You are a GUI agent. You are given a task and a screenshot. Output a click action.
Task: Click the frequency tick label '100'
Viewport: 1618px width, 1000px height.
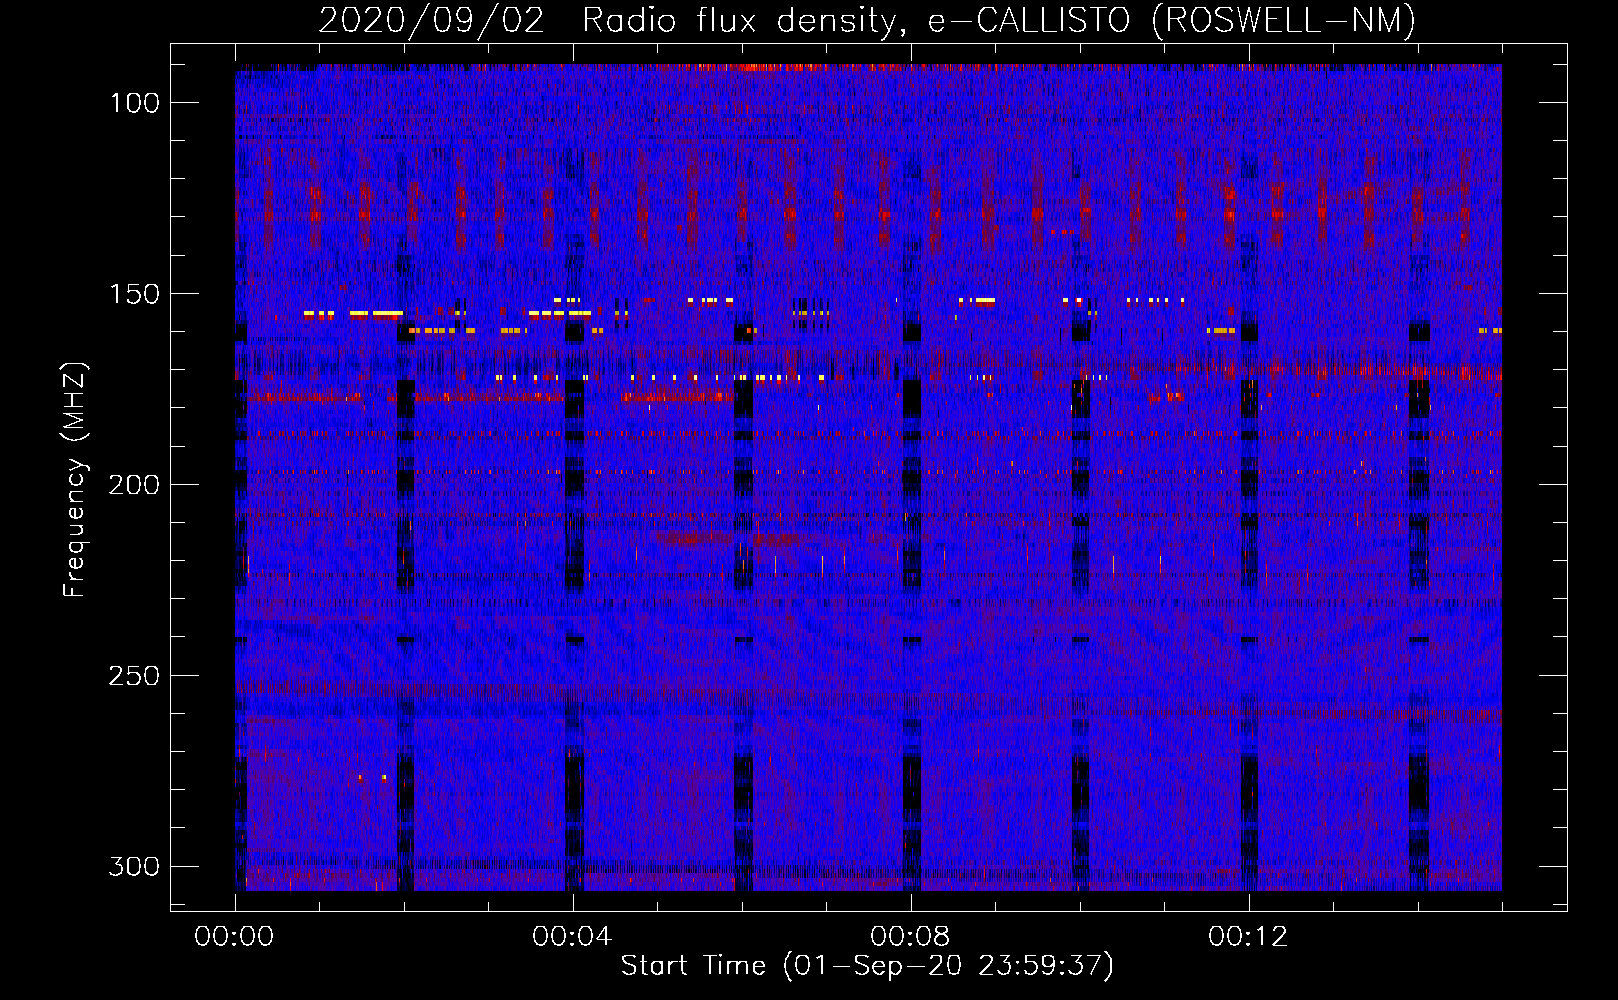(134, 103)
